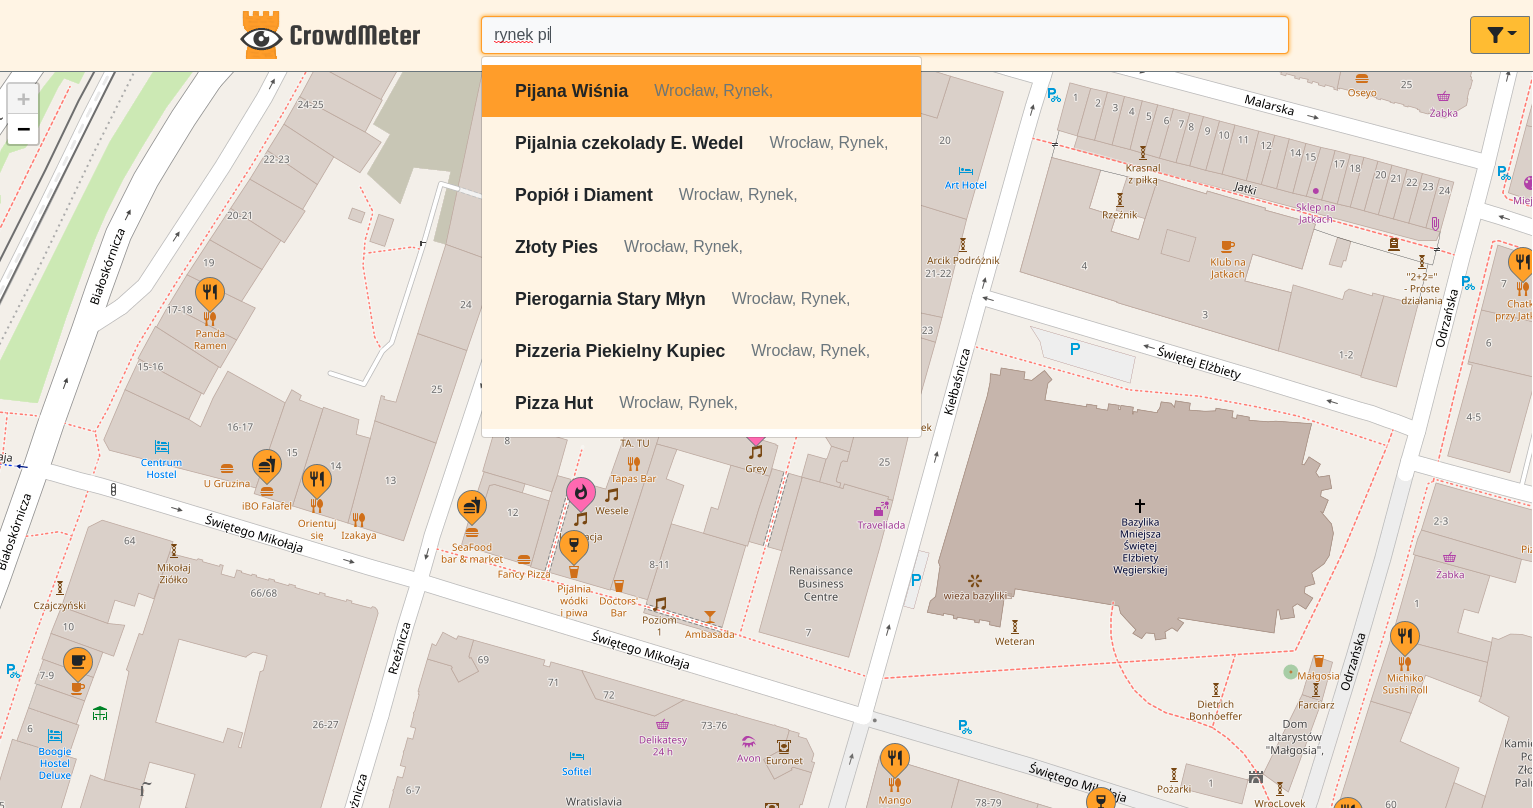Click the Fancy Pizza burger icon
Viewport: 1533px width, 808px height.
click(524, 560)
